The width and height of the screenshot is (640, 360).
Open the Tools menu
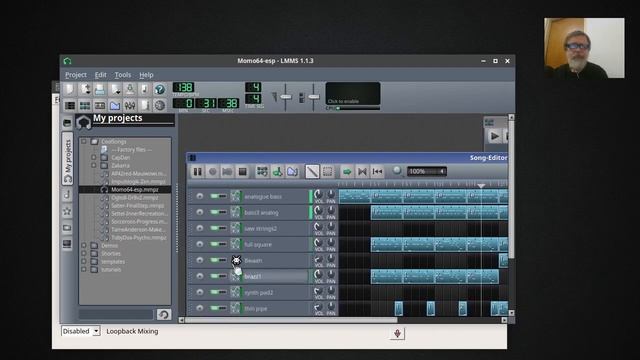point(123,75)
